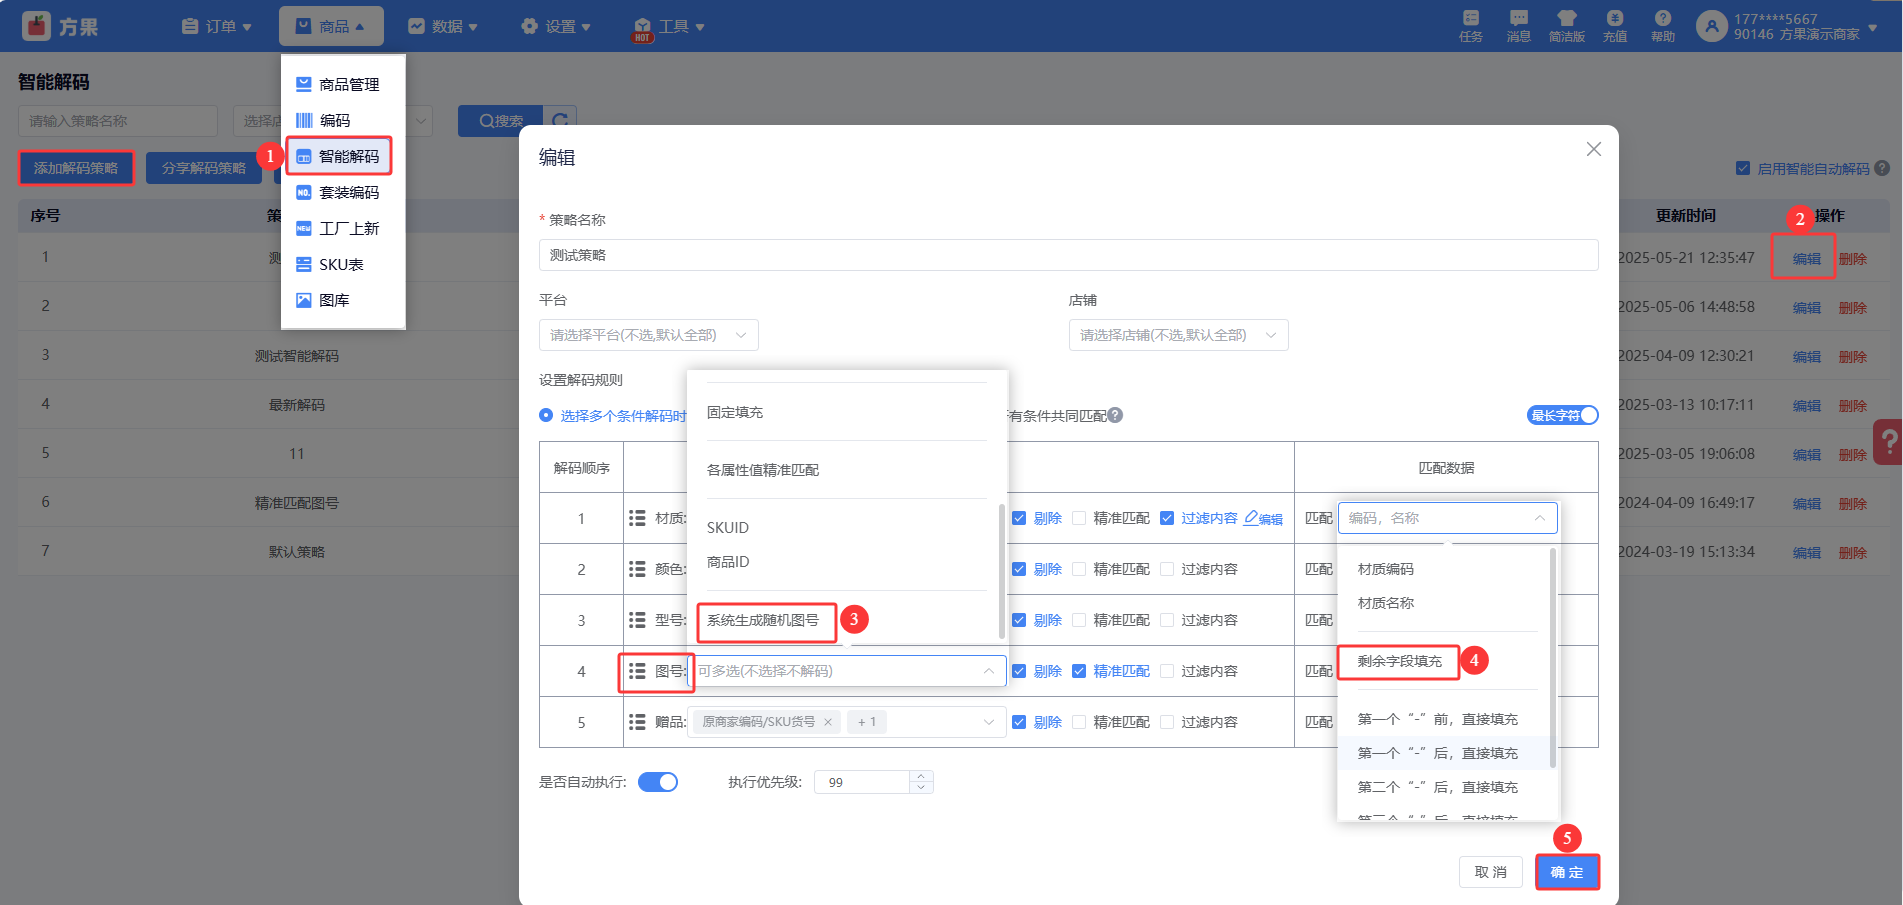
Task: Click the 取消 cancel button
Action: (1490, 872)
